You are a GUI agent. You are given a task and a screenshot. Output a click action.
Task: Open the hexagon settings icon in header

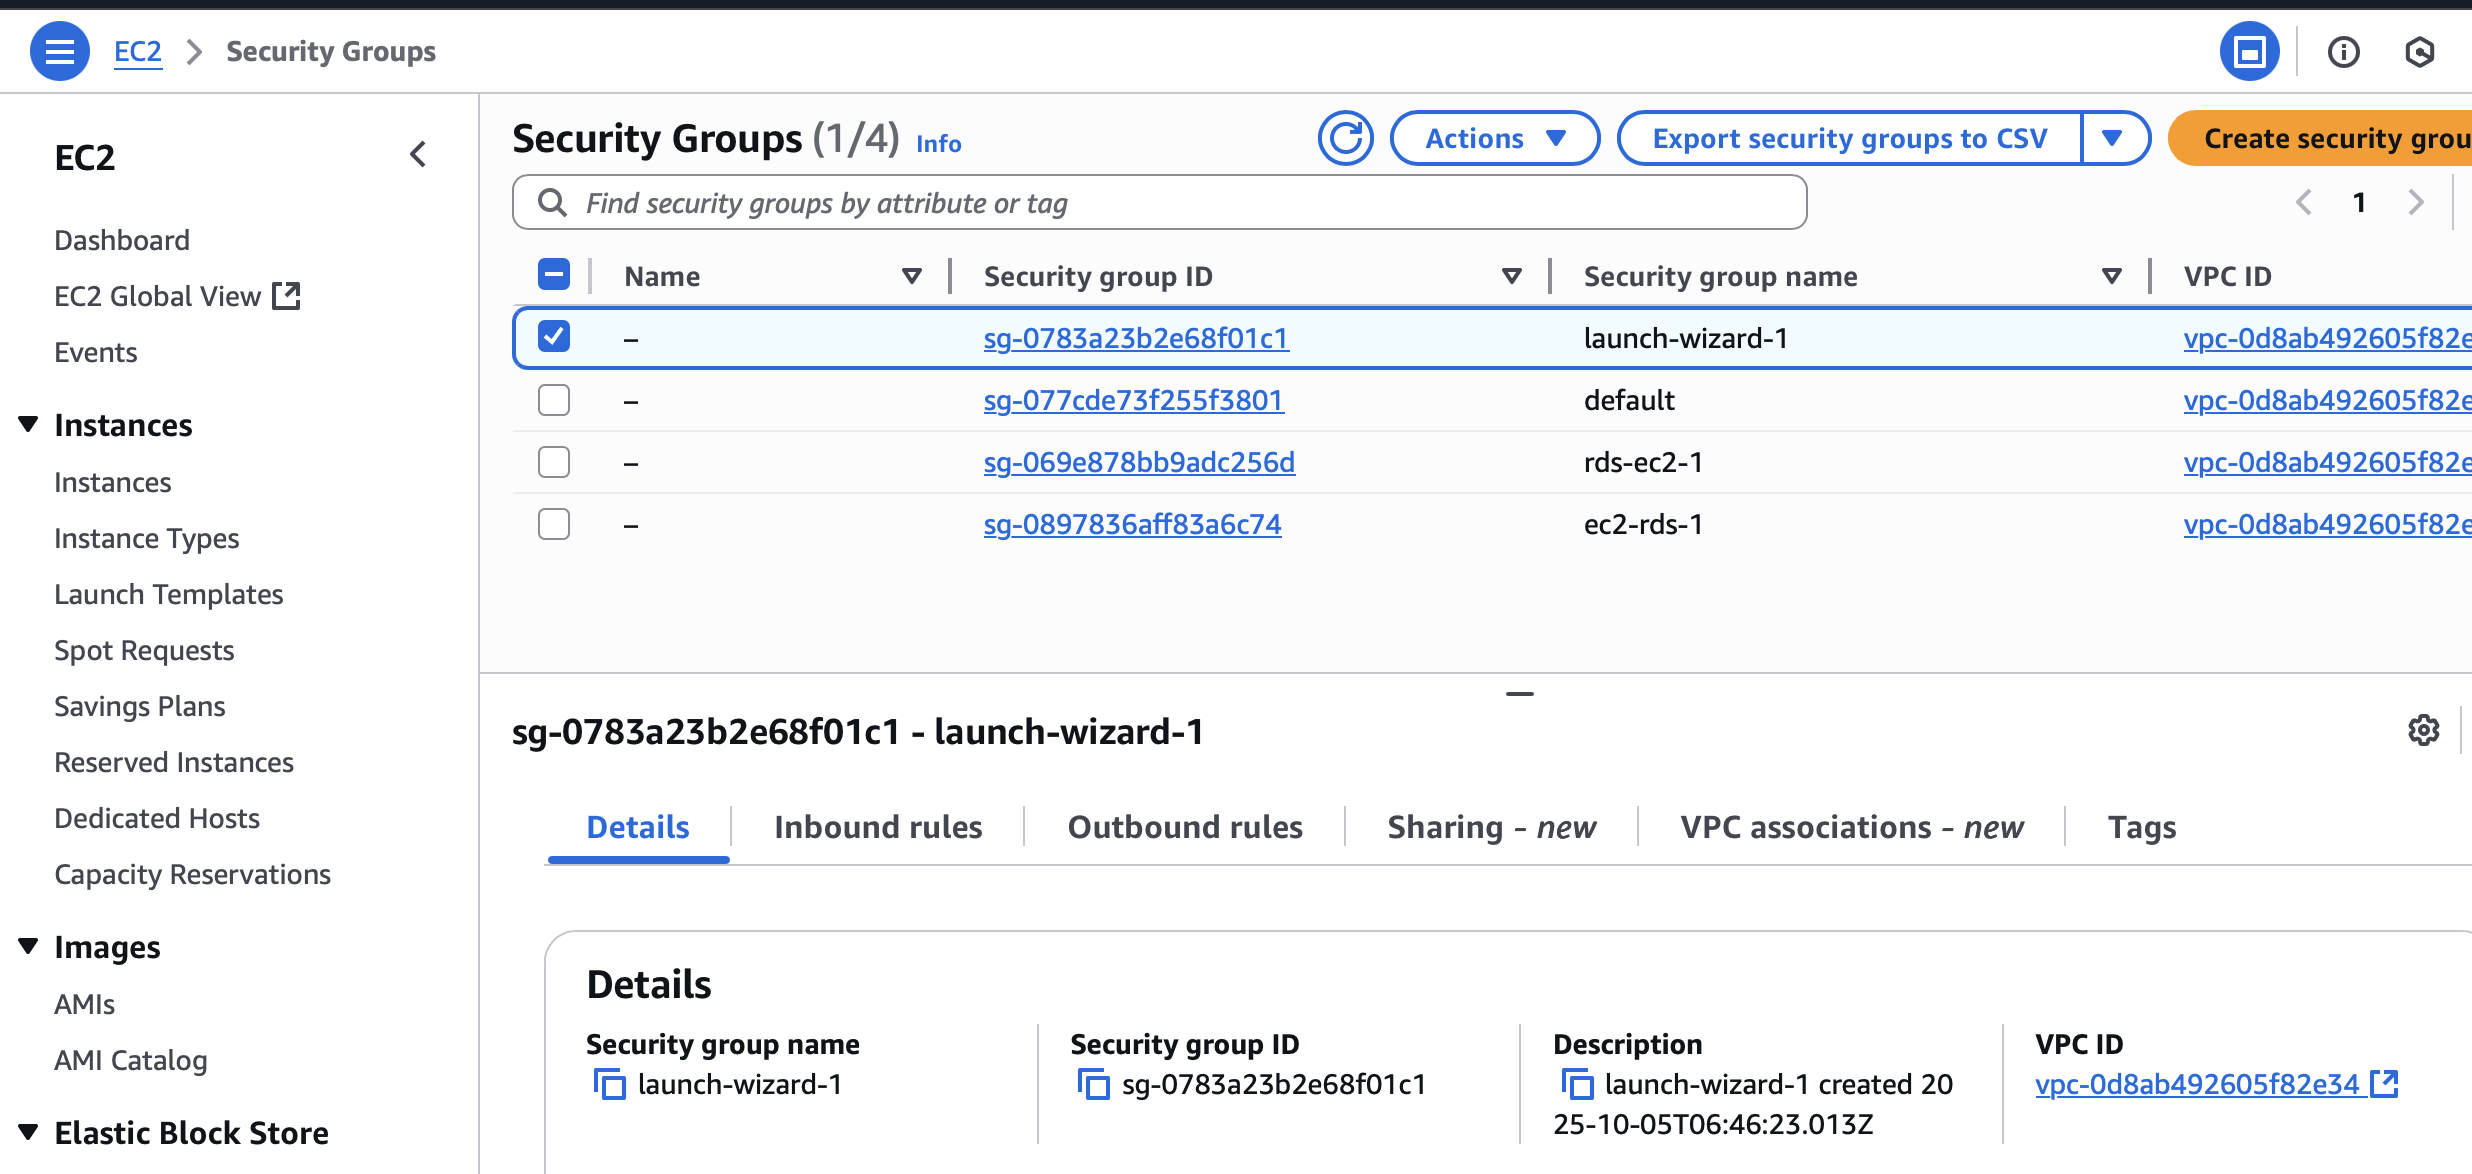click(x=2419, y=52)
